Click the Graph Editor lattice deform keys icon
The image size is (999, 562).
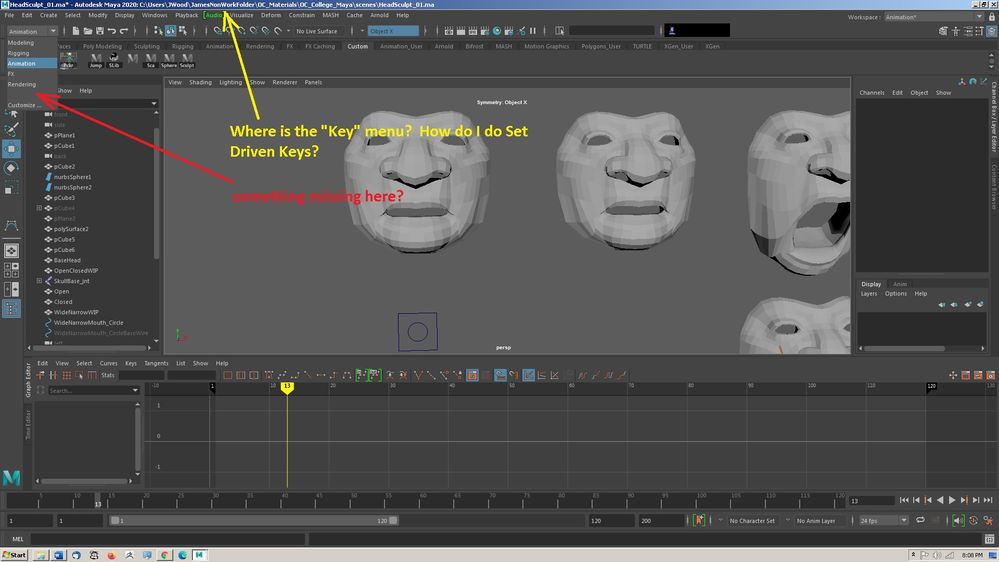(x=66, y=375)
